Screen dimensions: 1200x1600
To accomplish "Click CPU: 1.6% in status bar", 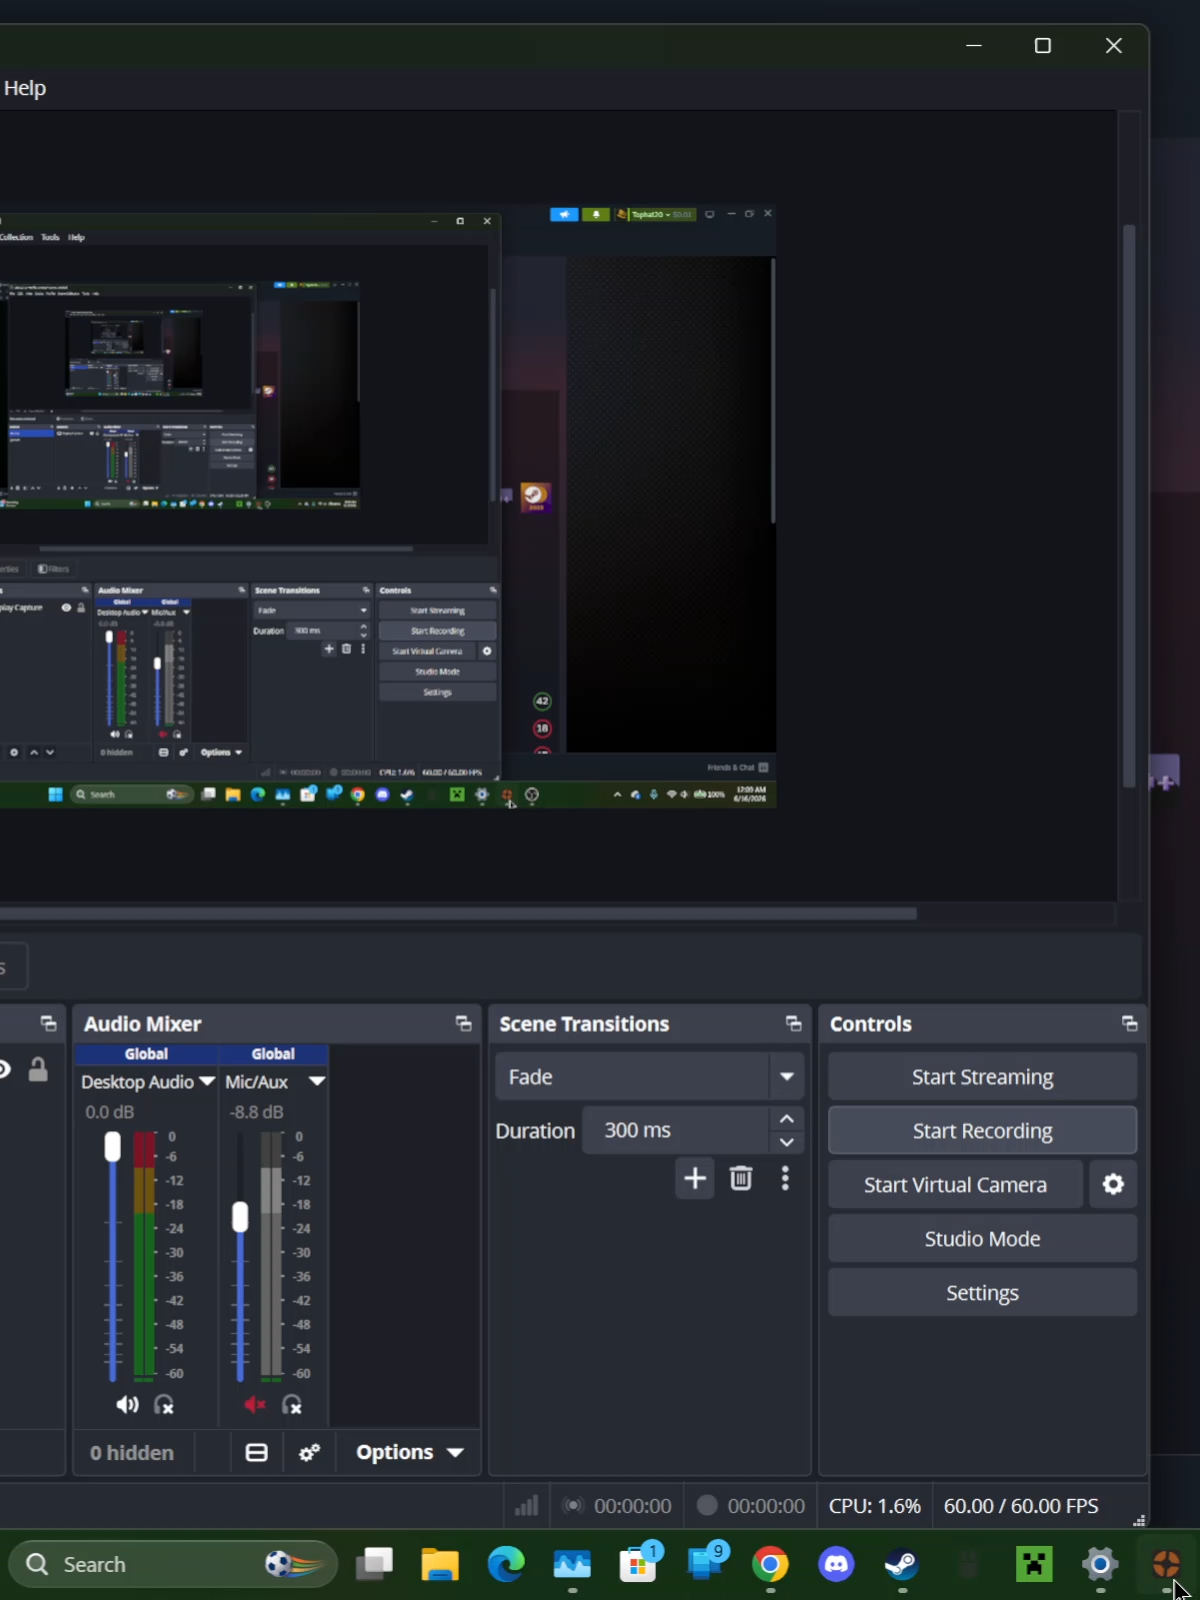I will (x=874, y=1506).
